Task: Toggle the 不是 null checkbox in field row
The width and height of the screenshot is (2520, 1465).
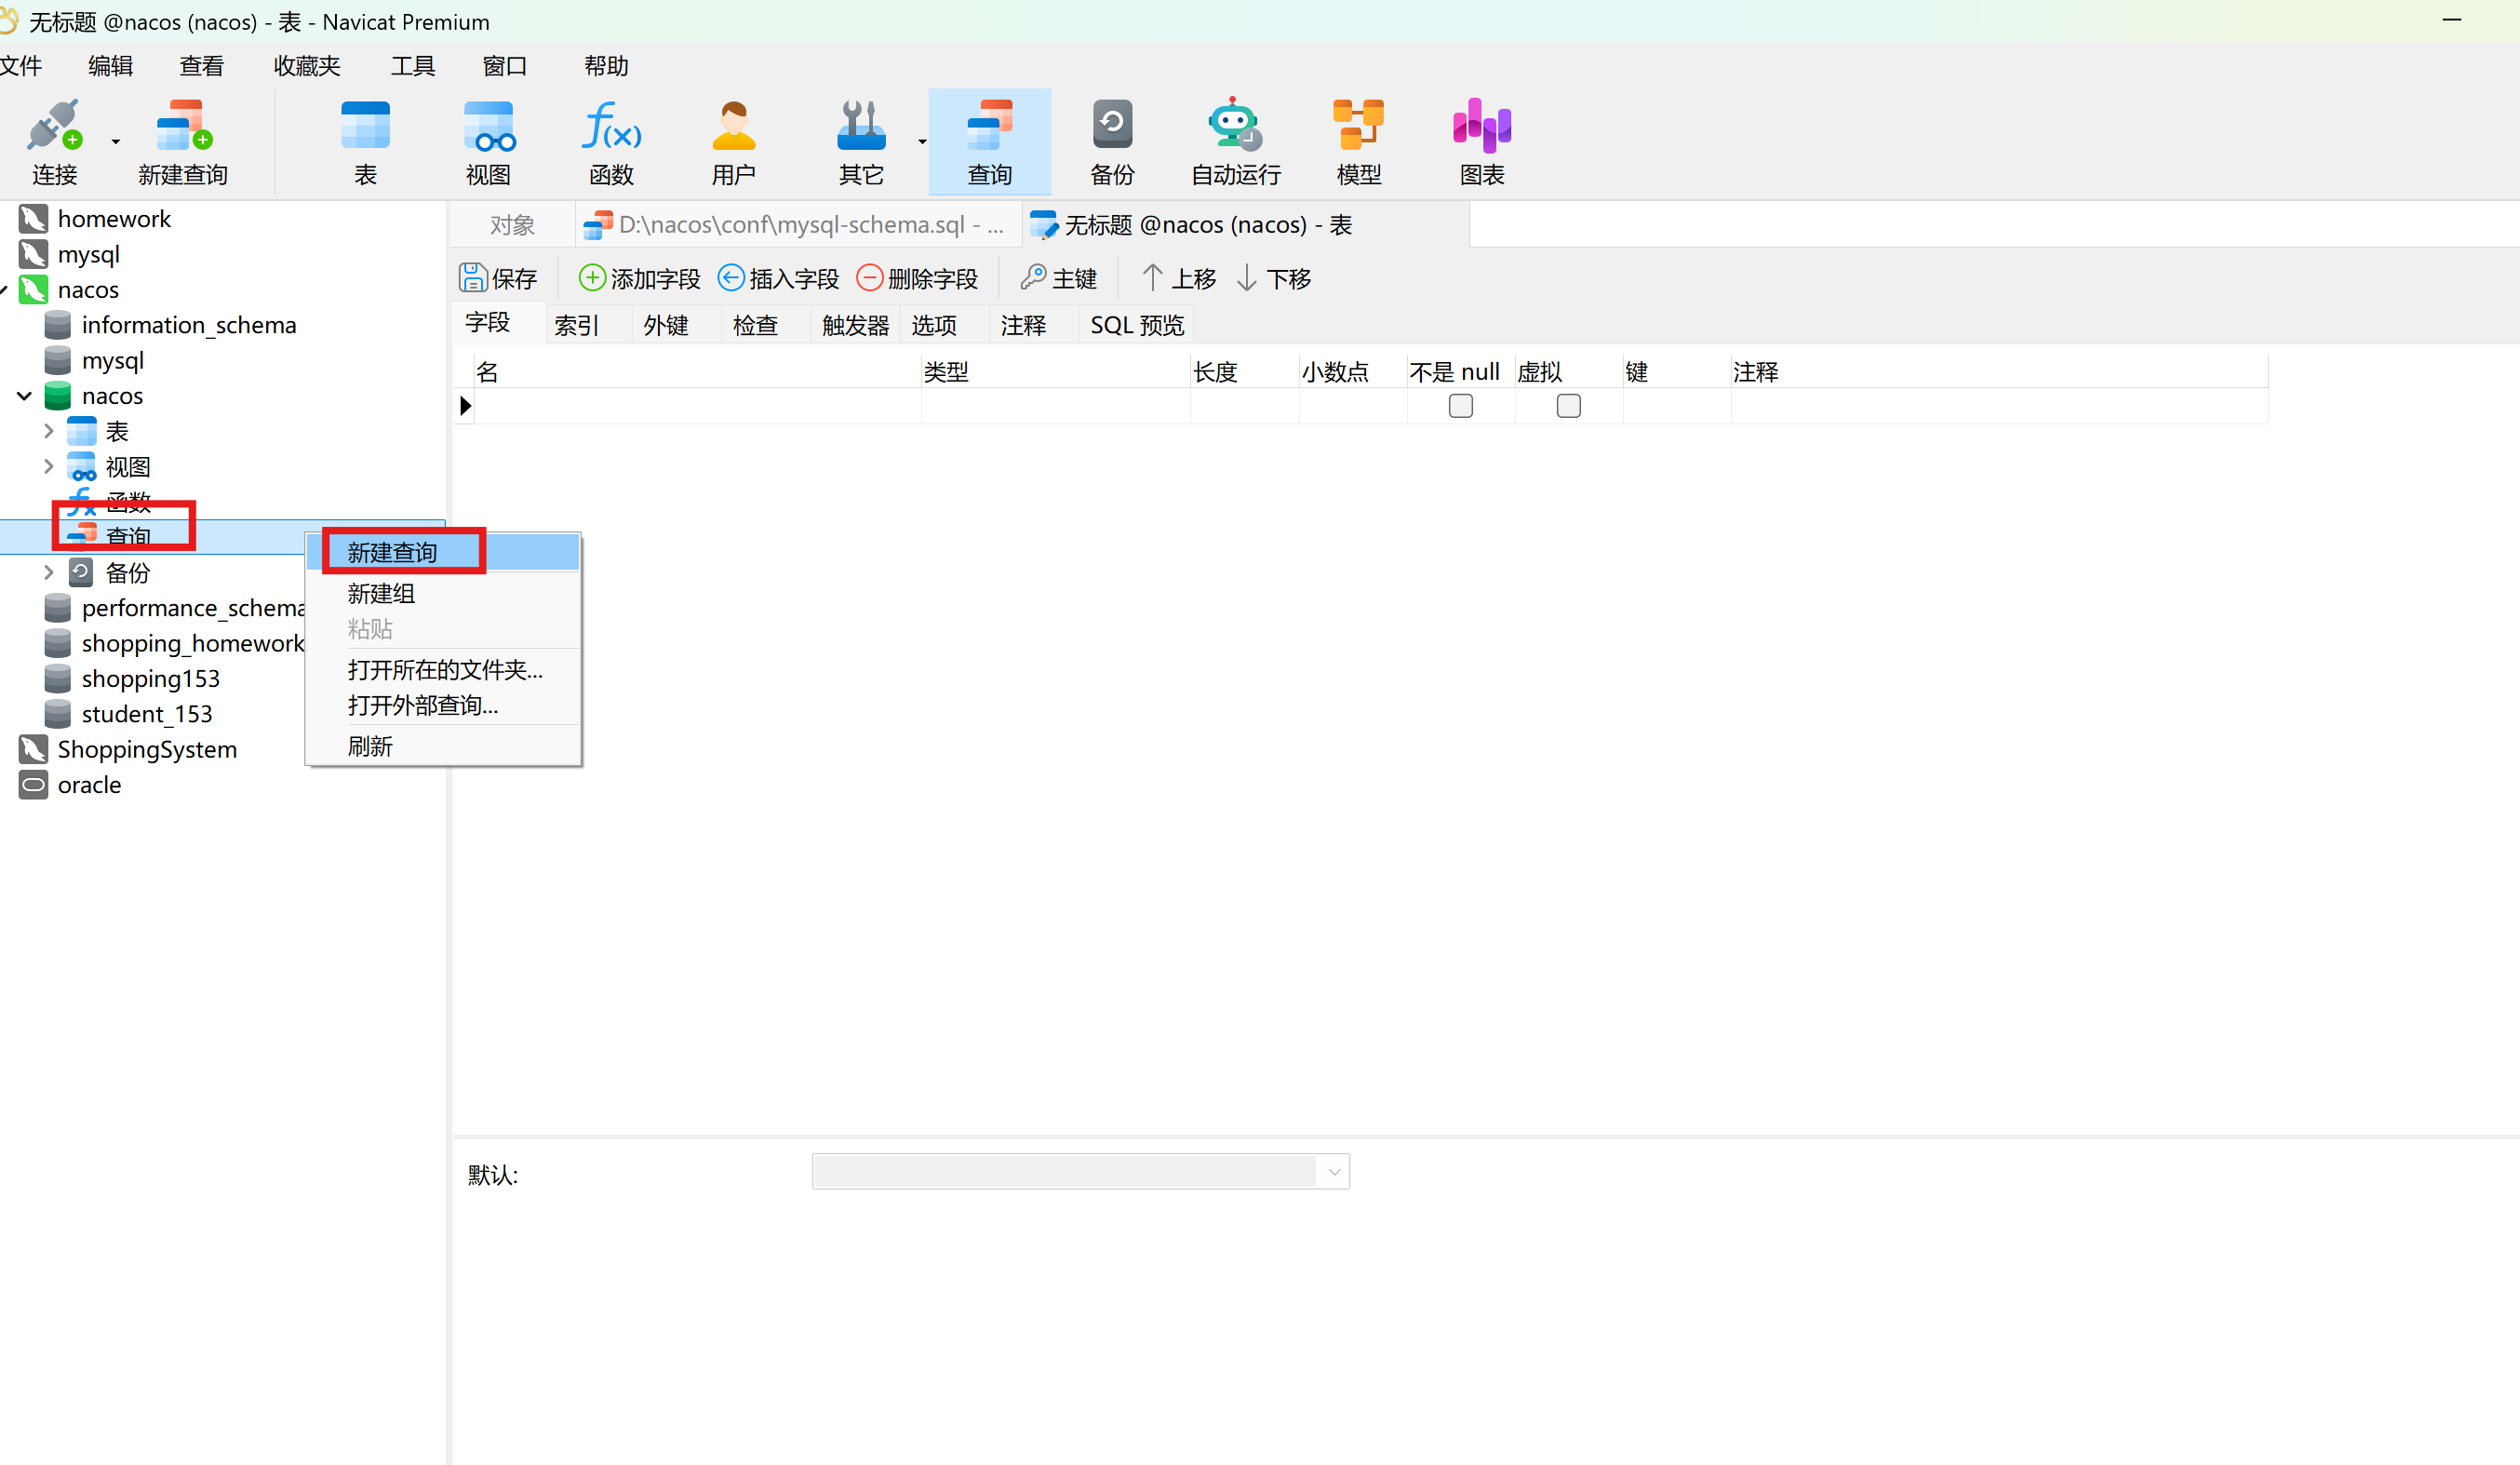Action: 1460,406
